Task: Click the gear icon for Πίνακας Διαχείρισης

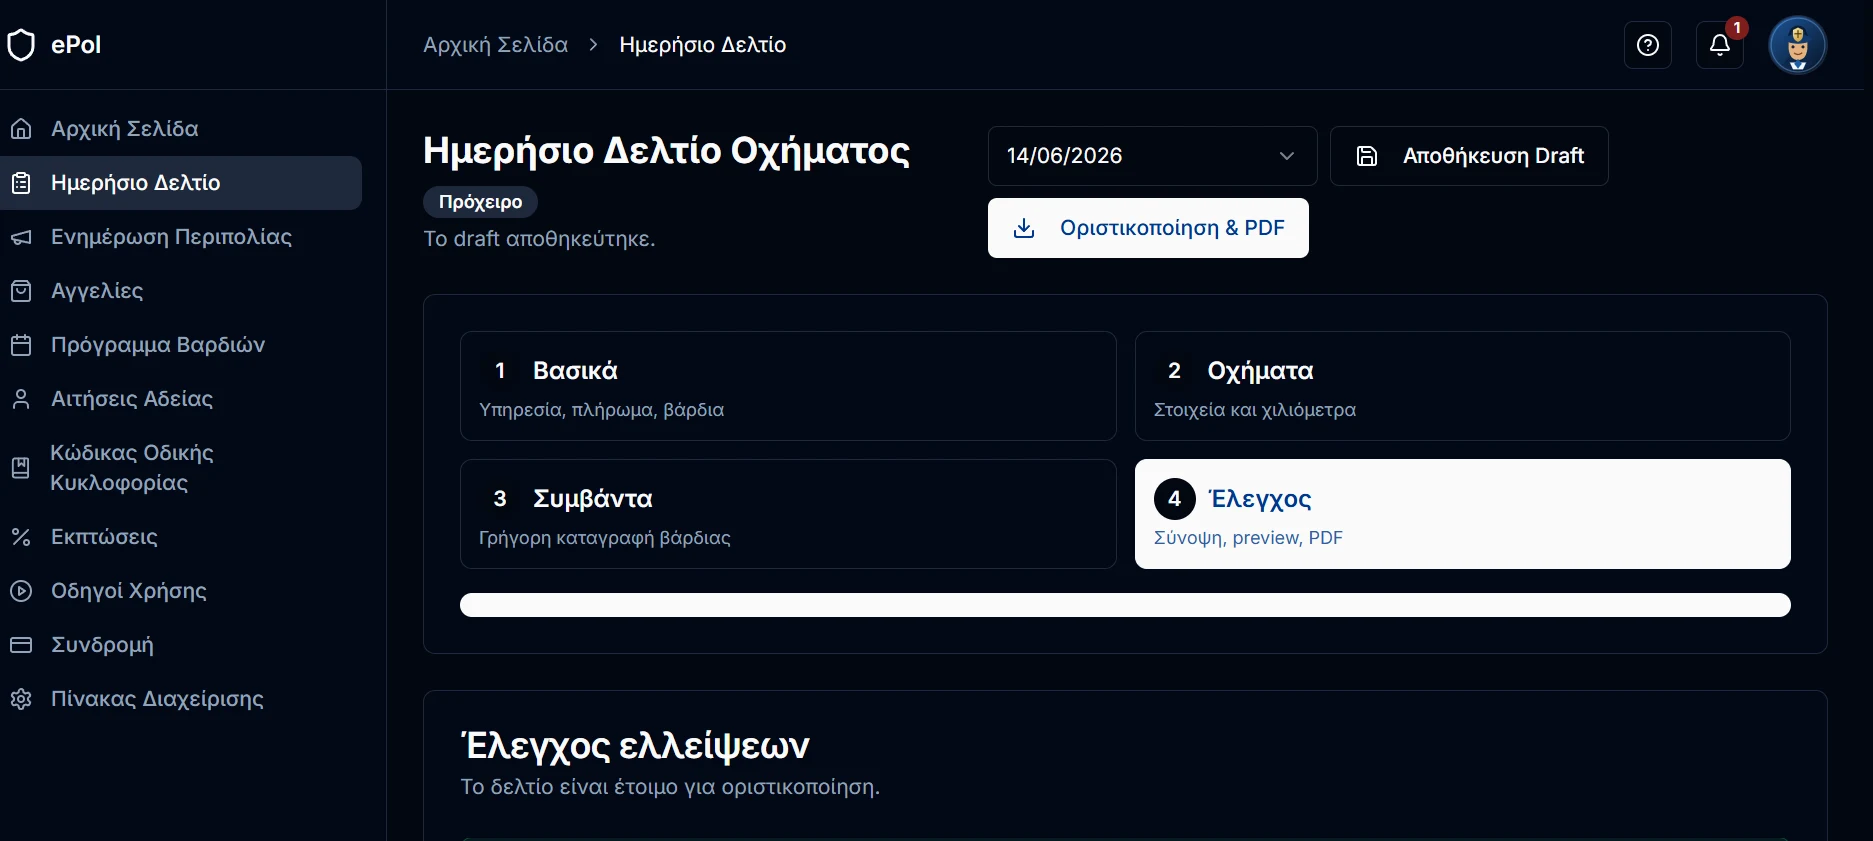Action: tap(21, 699)
